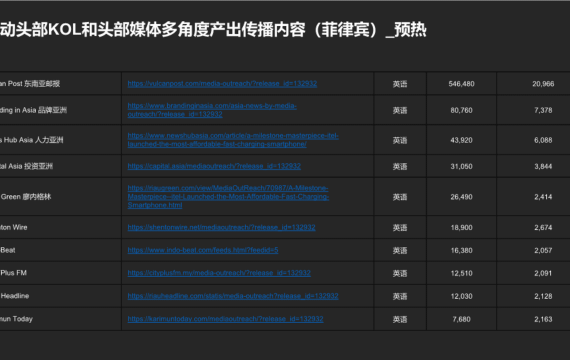Select the cell showing 43,920

461,140
